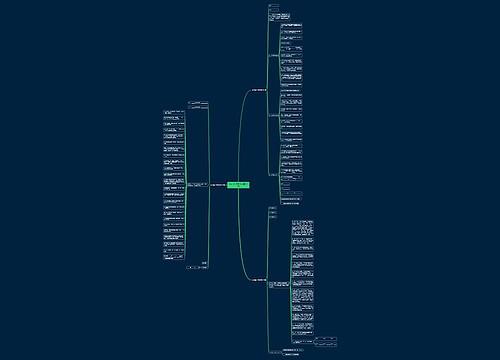Click the last leaf in the far-left column

(174, 257)
